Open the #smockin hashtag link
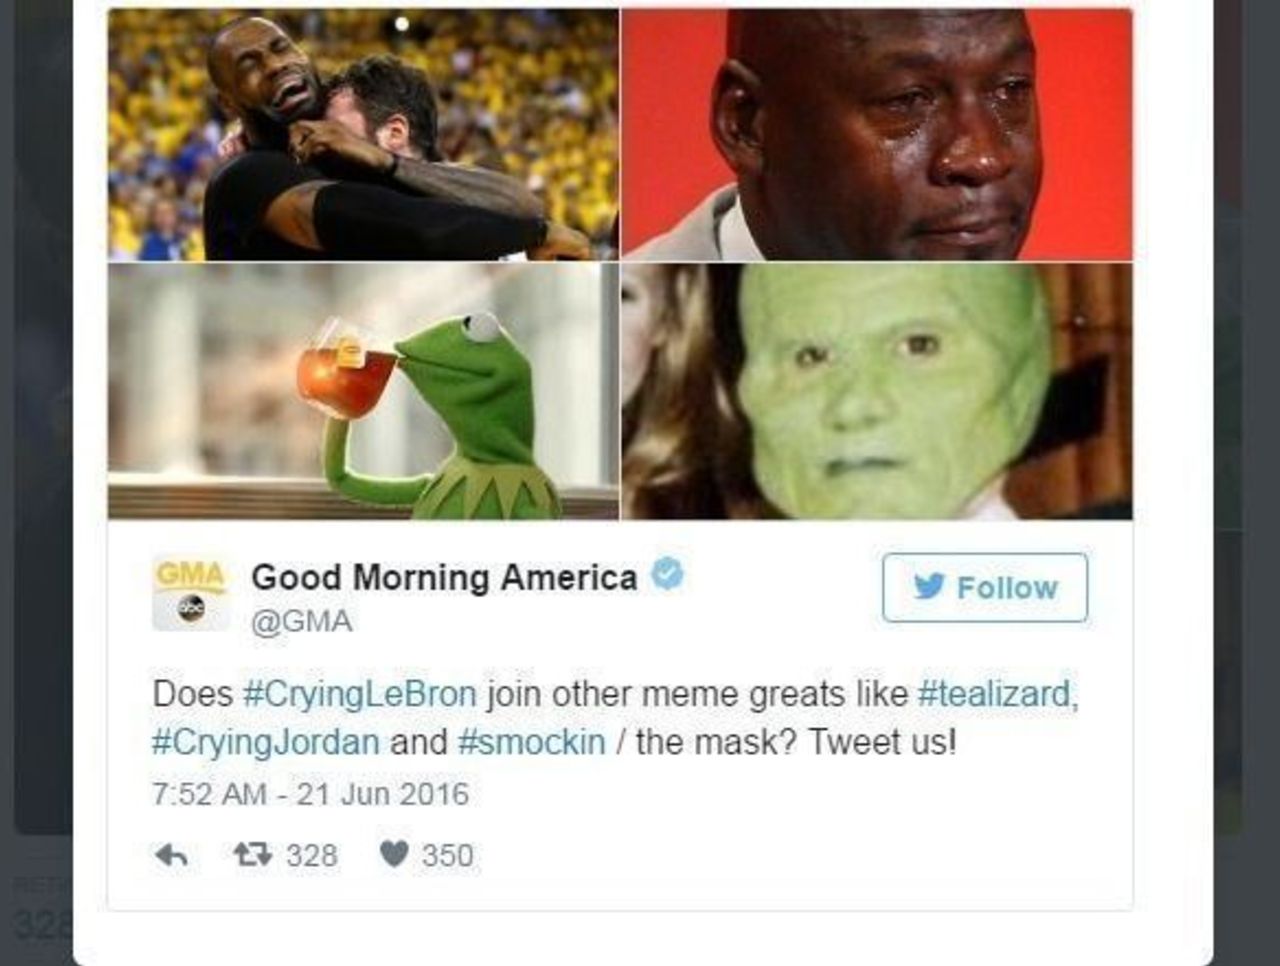 coord(532,742)
